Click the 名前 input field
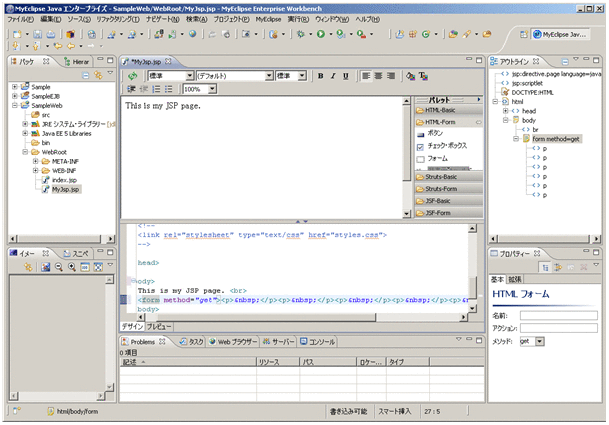The image size is (609, 425). 558,315
